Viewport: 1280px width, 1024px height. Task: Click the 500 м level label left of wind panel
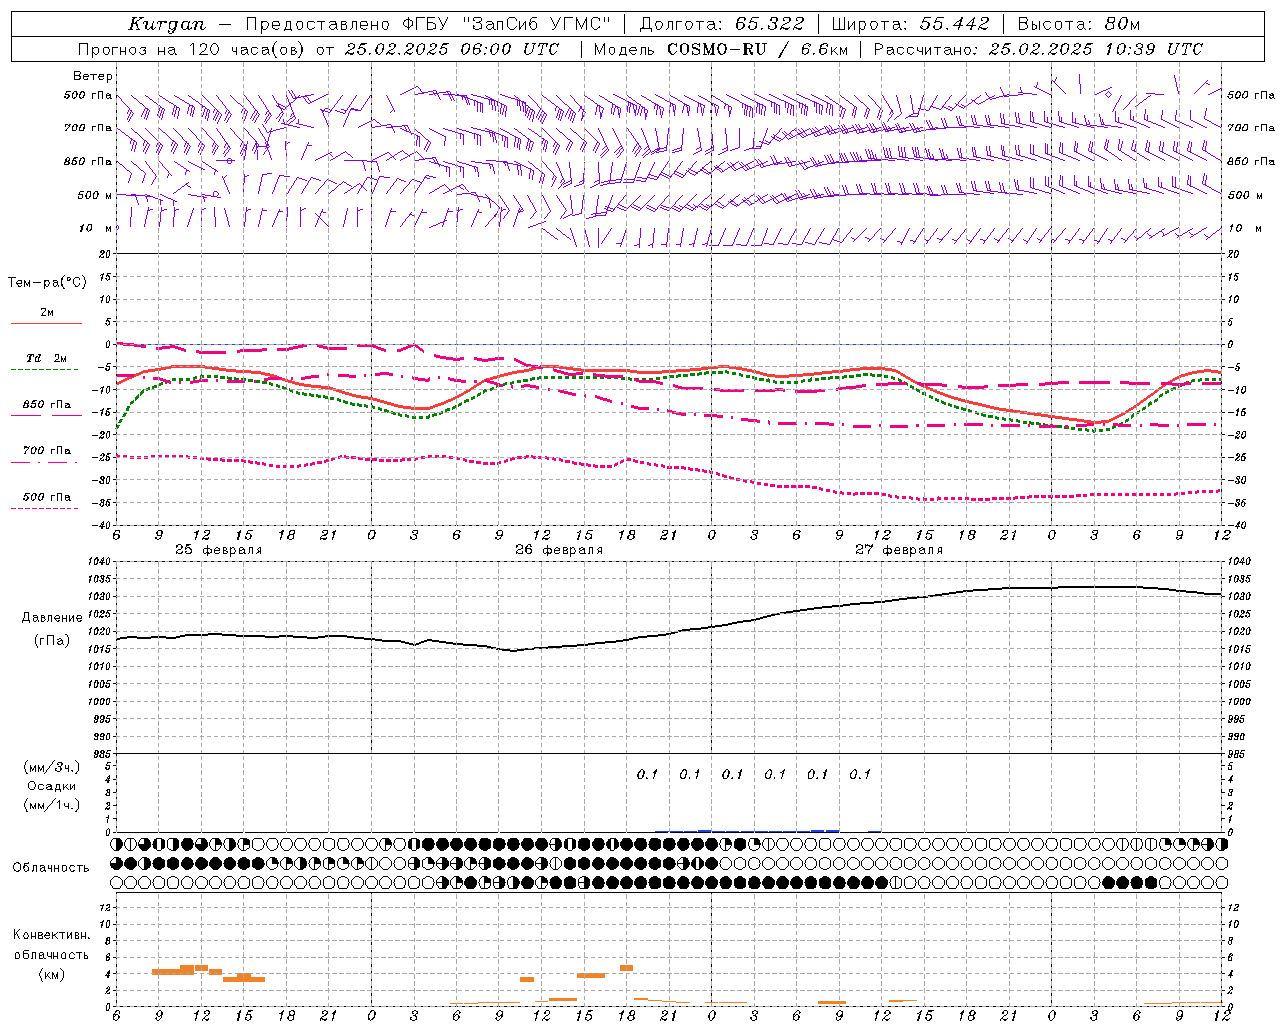click(95, 196)
